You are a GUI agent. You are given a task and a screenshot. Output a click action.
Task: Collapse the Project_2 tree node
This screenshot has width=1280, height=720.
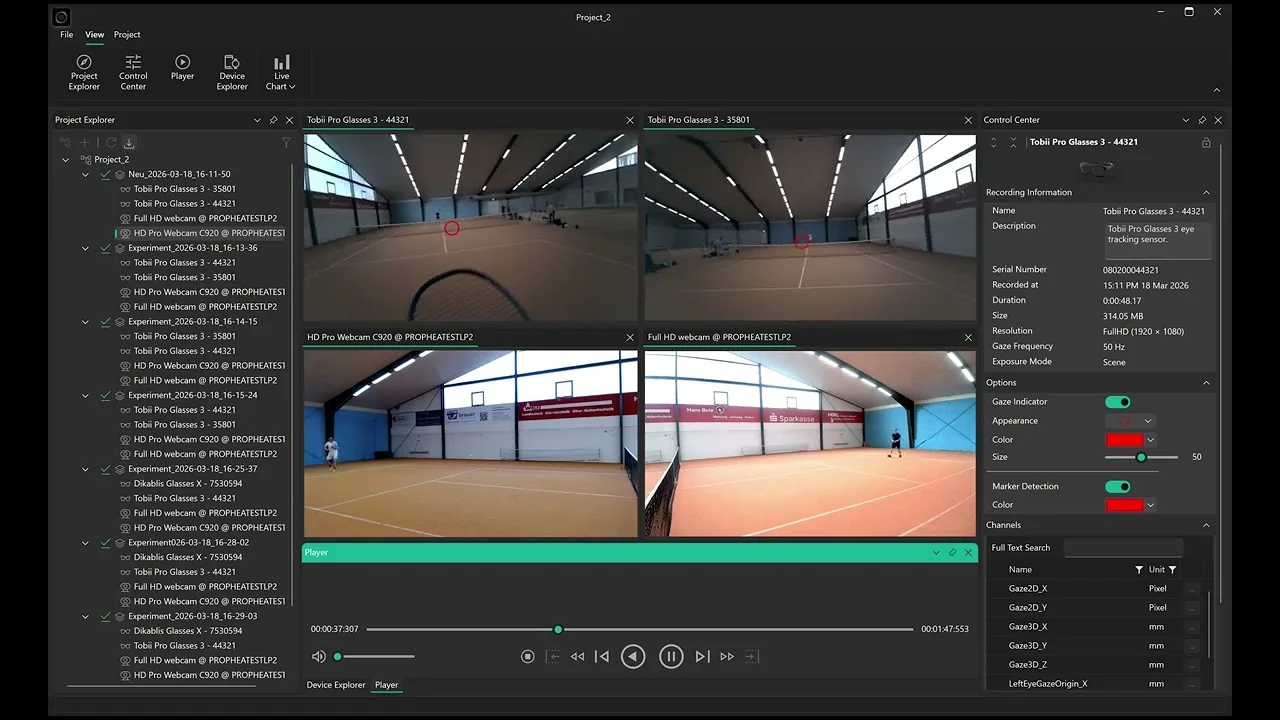(x=66, y=160)
